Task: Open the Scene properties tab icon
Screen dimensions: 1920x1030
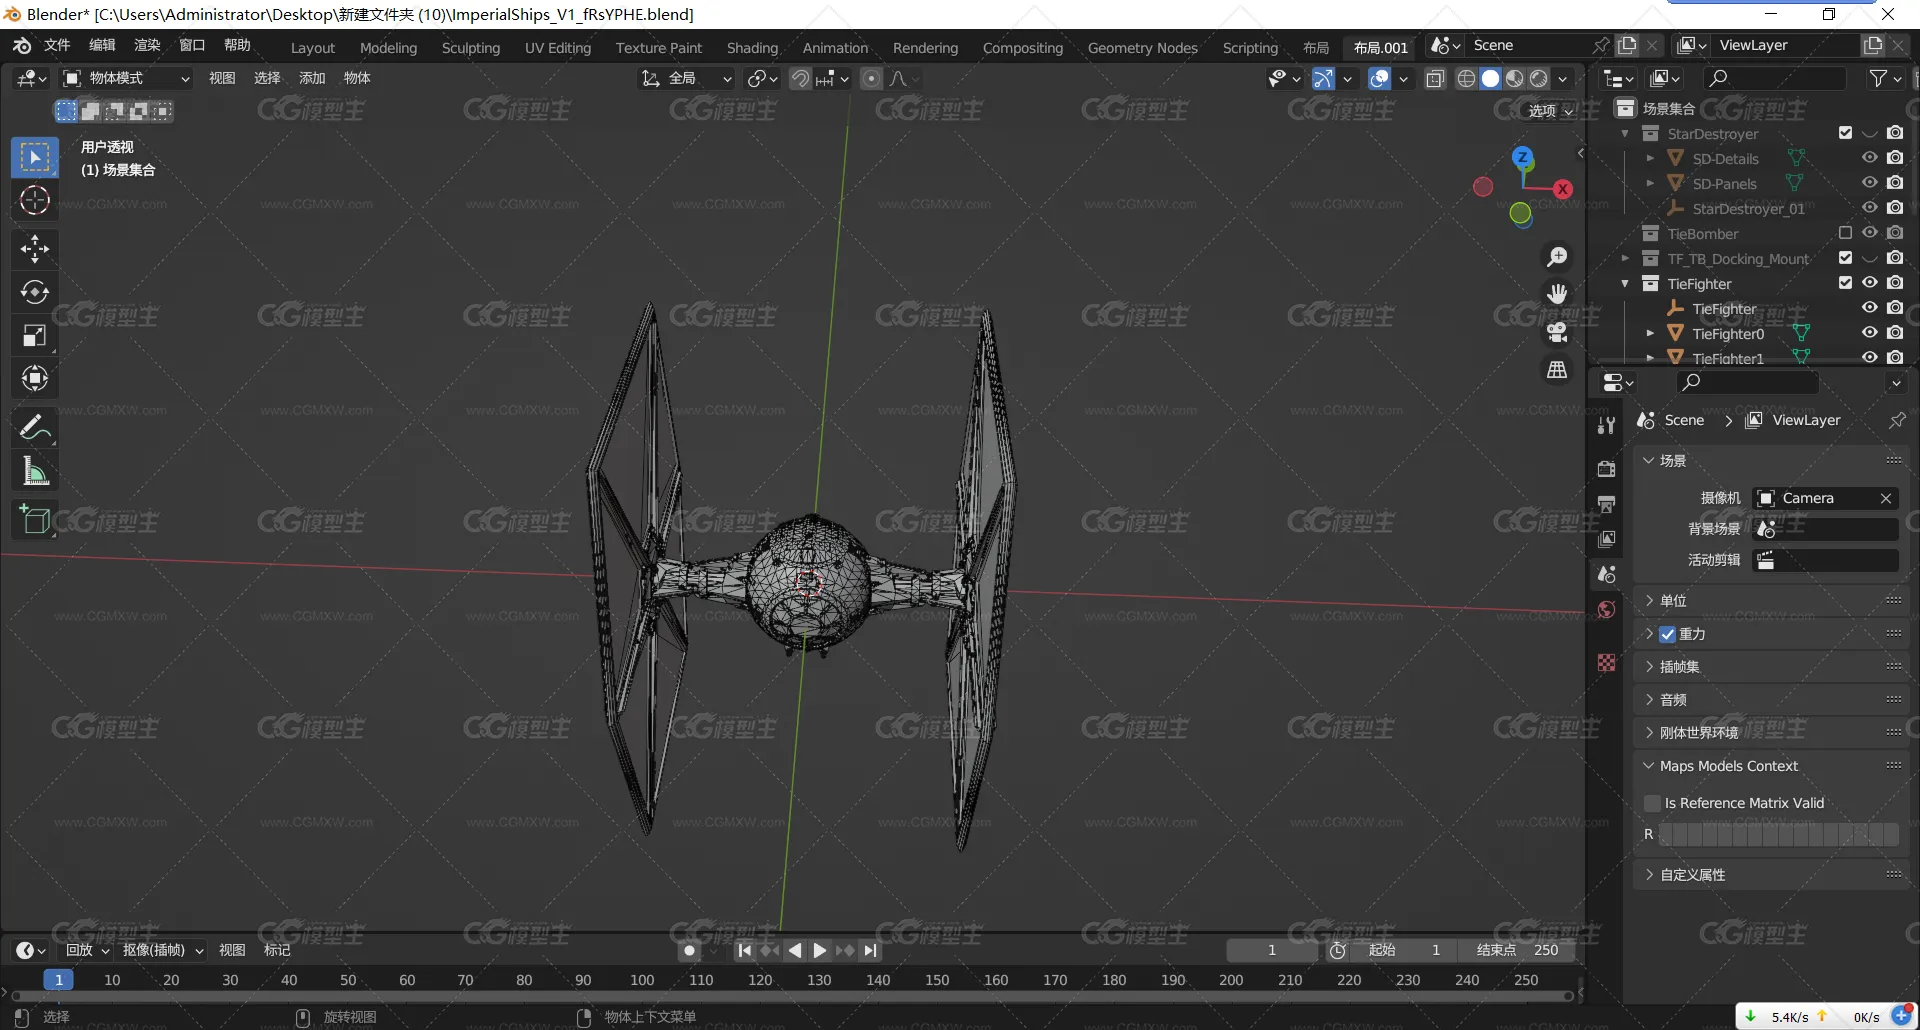Action: (x=1606, y=574)
